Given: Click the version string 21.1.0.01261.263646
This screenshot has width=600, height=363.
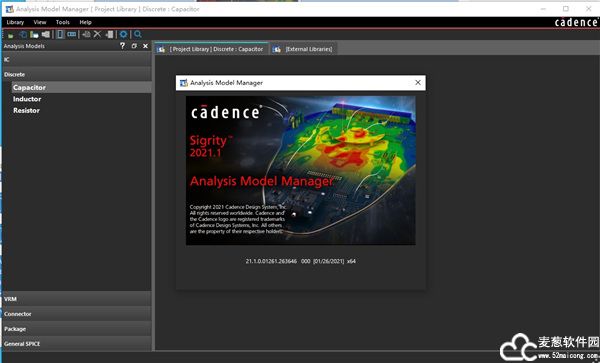Looking at the screenshot, I should pos(271,261).
